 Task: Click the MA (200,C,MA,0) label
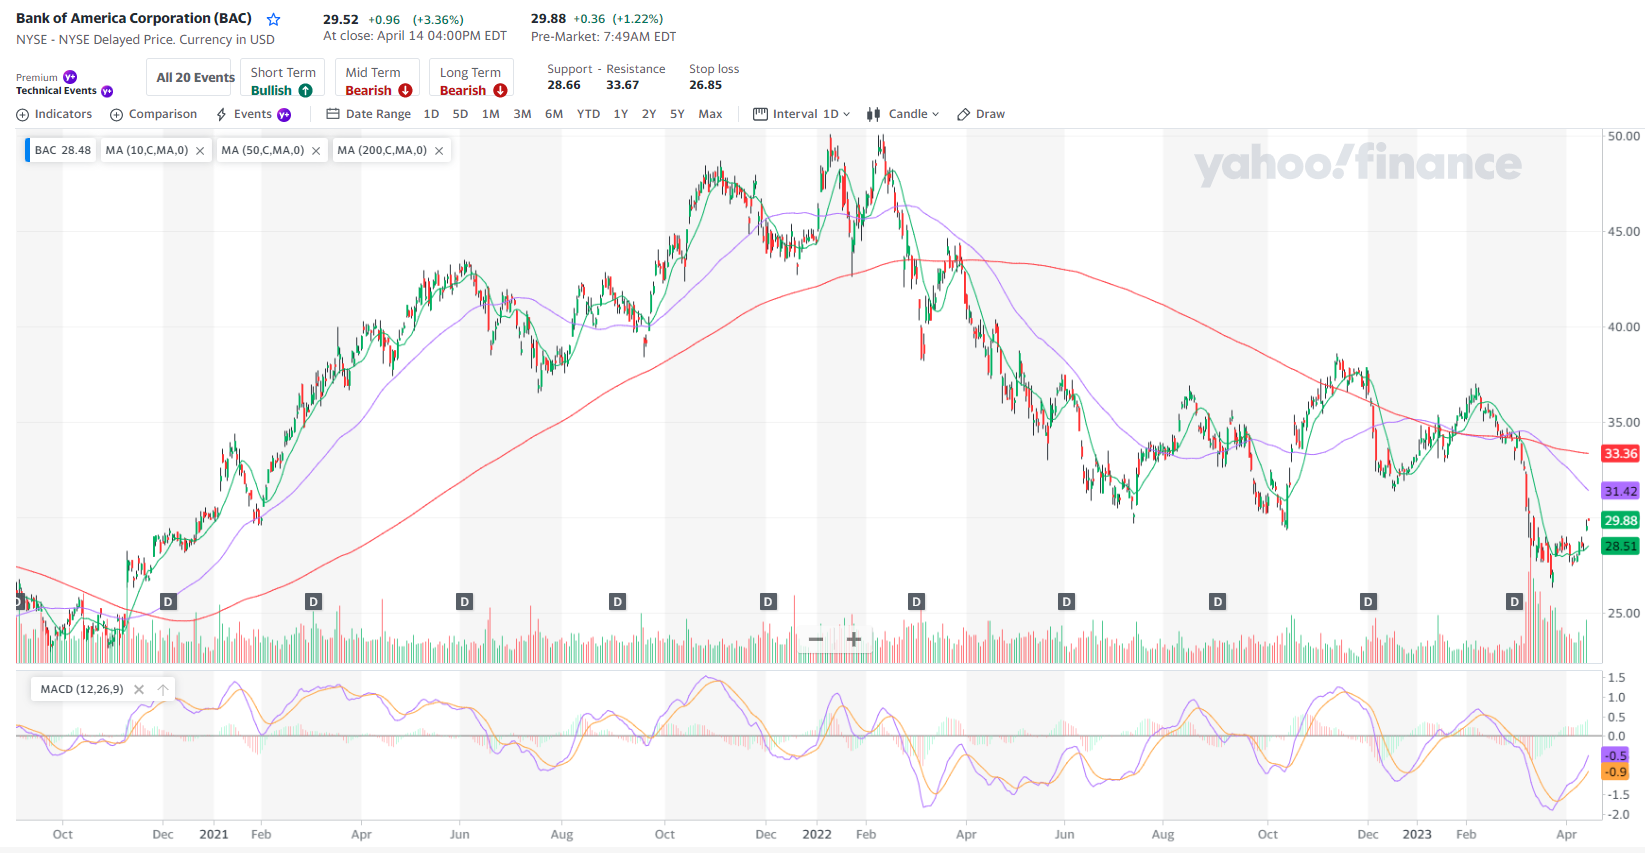(382, 151)
